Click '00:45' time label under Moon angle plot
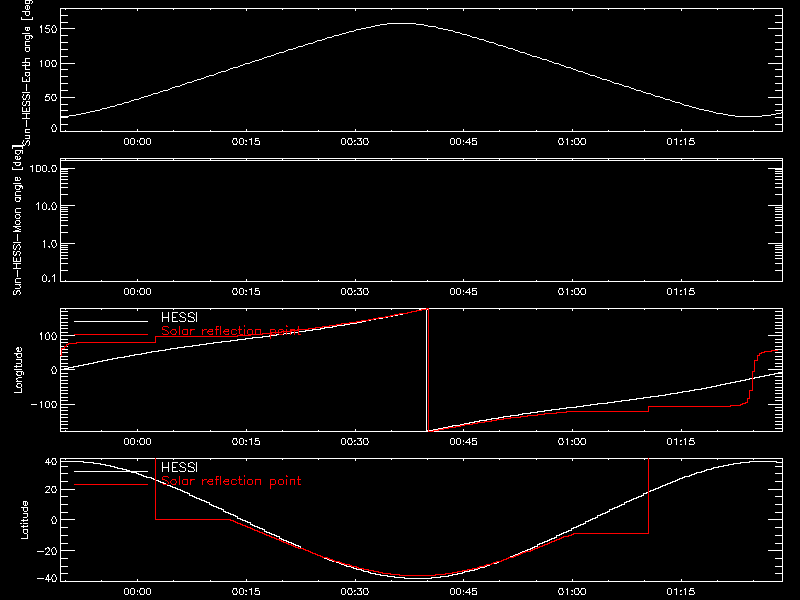Screen dimensions: 800x600 click(463, 292)
